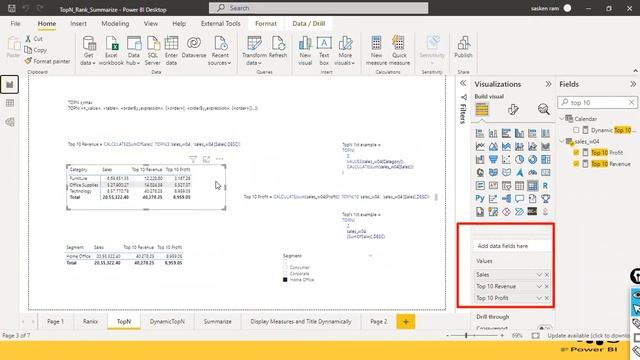The height and width of the screenshot is (360, 640).
Task: Create a Quick measure
Action: 399,51
